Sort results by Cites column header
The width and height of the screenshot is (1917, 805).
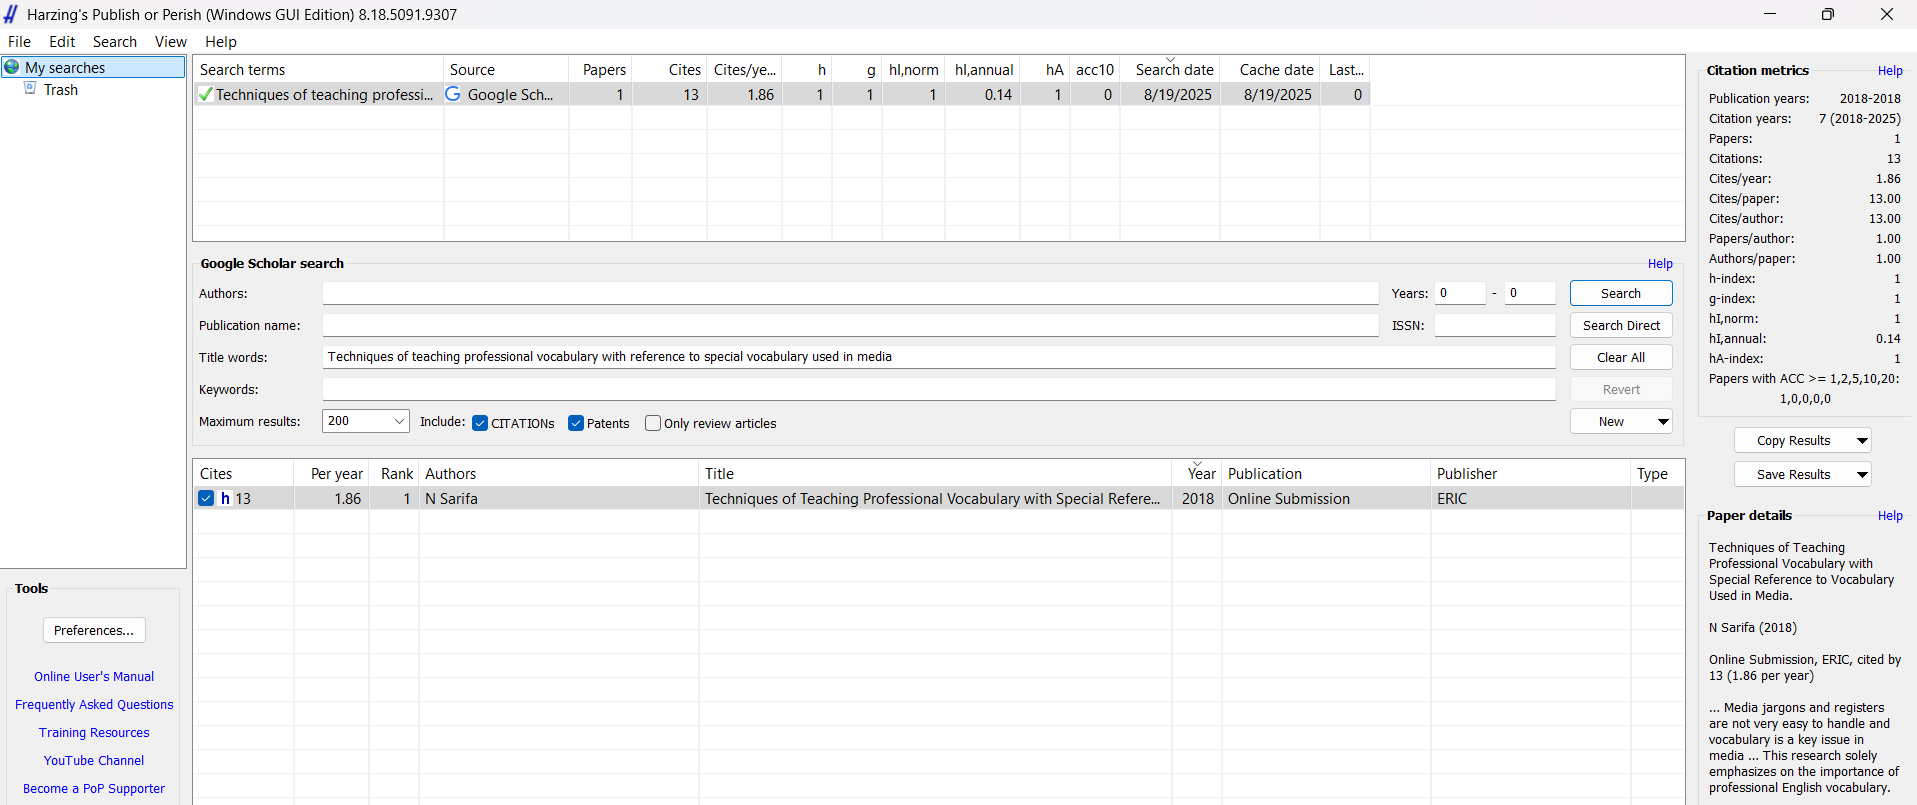pos(243,474)
